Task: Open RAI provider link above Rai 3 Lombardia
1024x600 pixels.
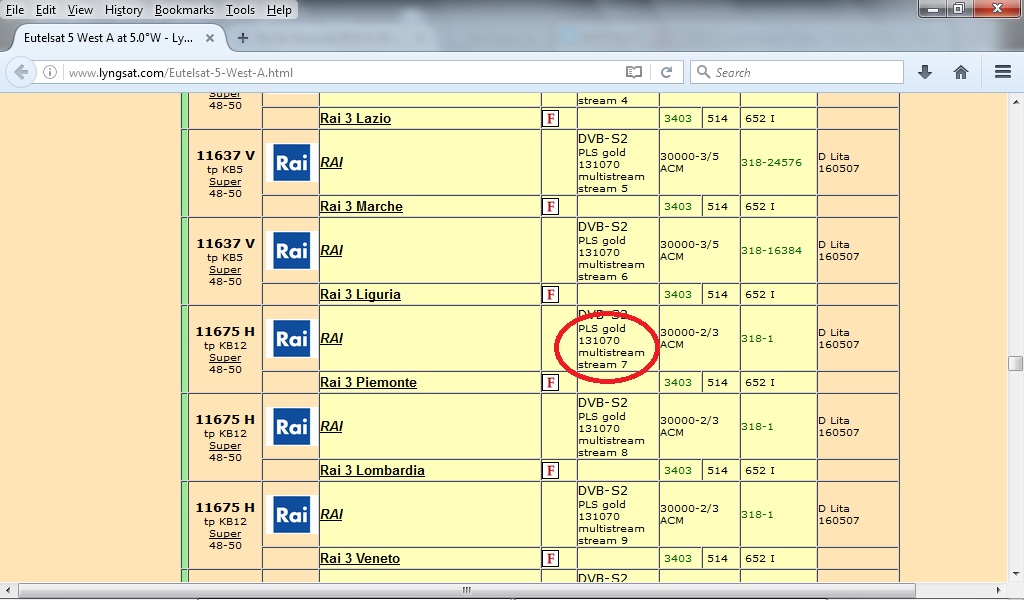Action: click(332, 426)
